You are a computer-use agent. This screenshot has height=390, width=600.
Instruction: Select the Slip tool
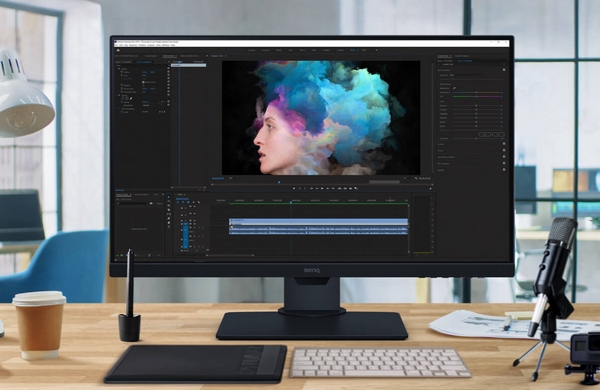[x=169, y=214]
